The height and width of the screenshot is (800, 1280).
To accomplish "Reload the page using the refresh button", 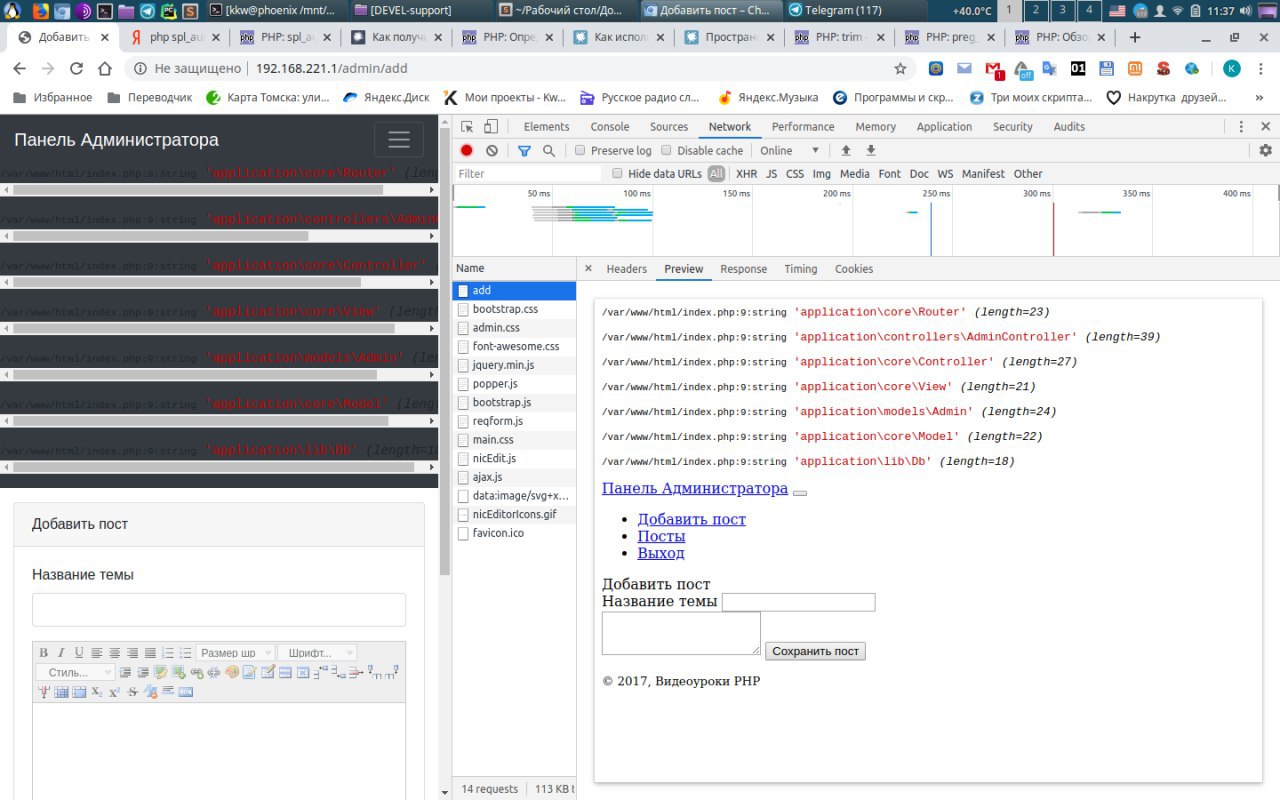I will point(76,69).
